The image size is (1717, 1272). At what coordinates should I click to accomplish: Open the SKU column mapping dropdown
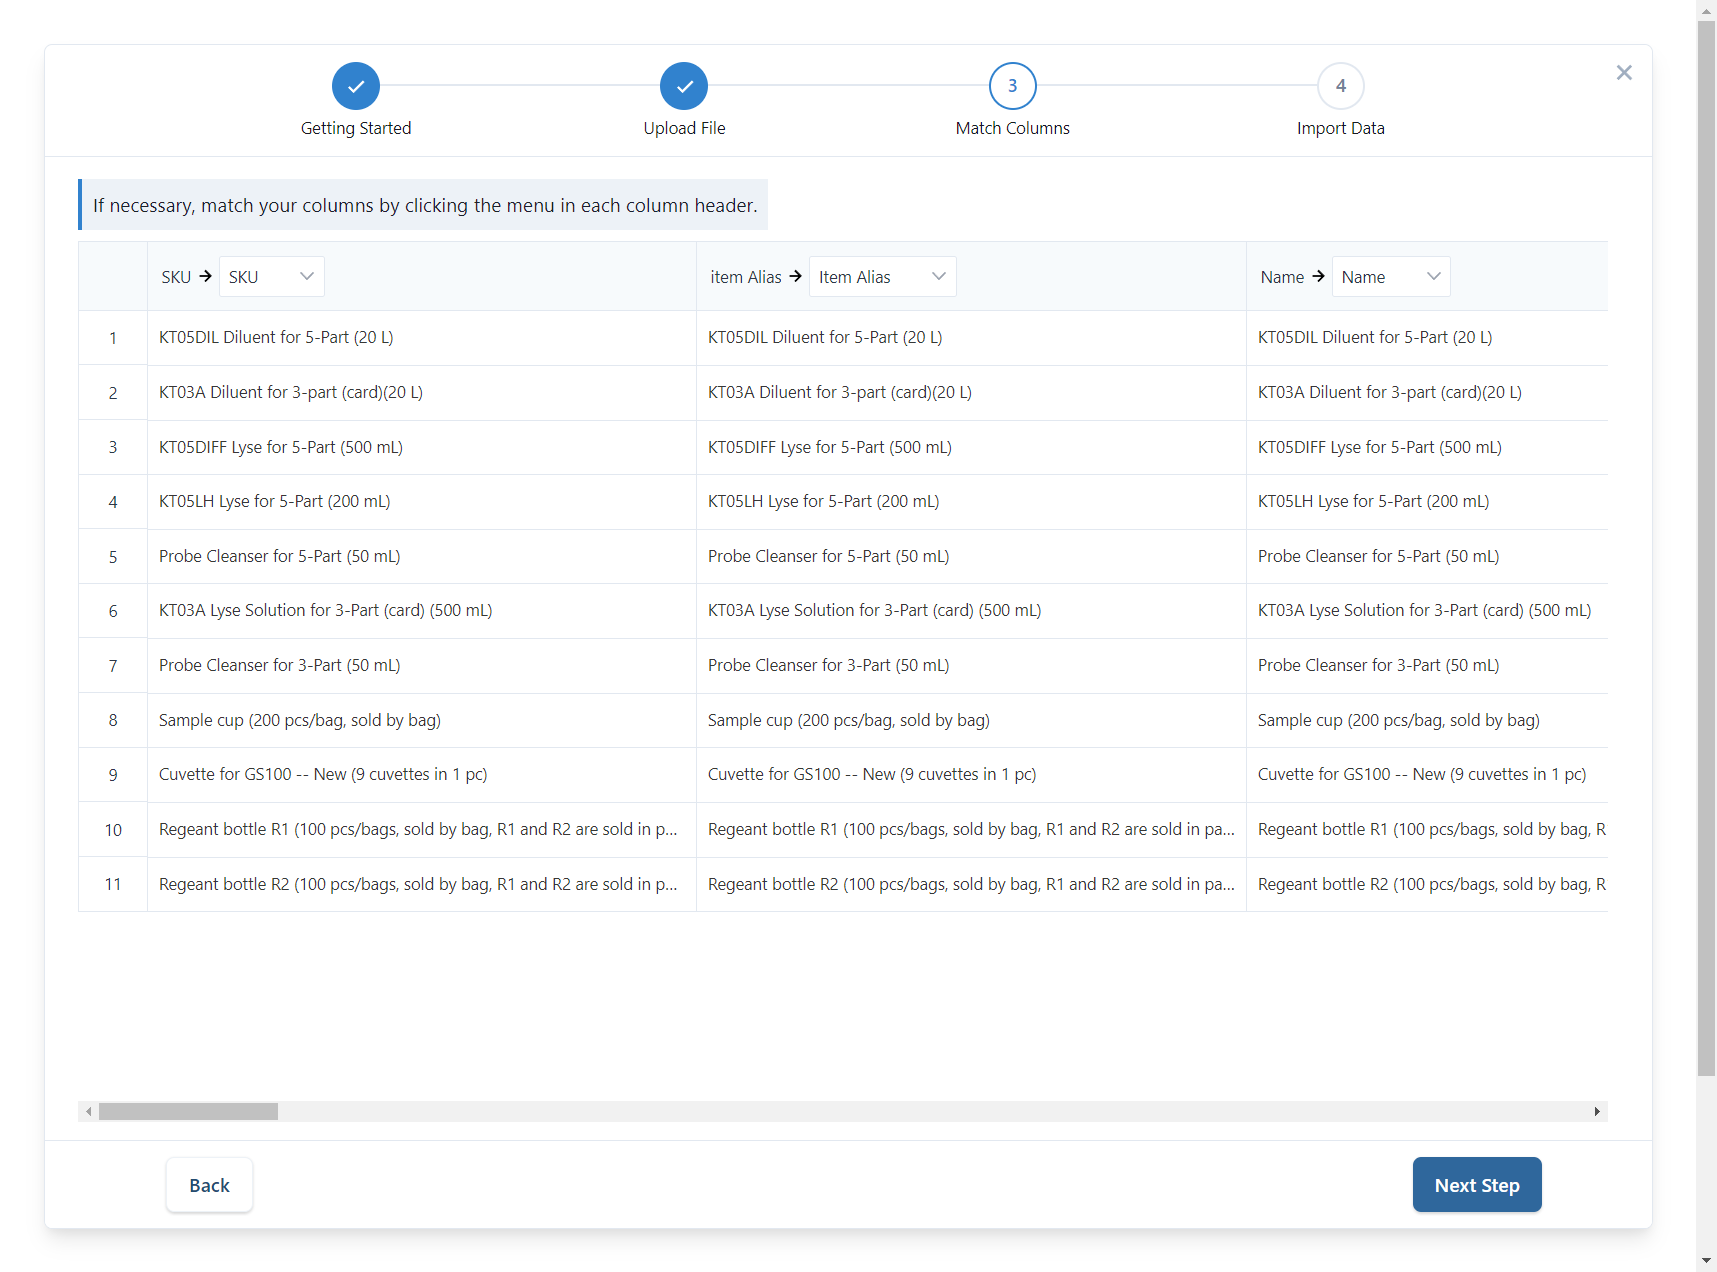coord(271,277)
